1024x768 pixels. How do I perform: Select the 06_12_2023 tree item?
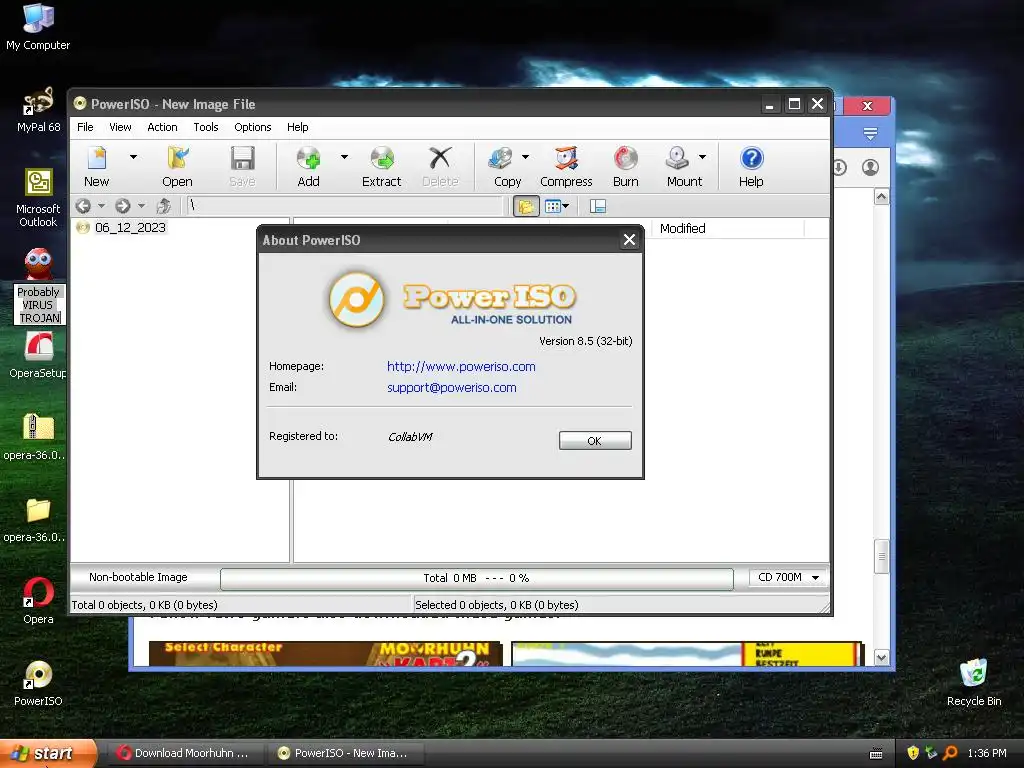click(x=130, y=227)
